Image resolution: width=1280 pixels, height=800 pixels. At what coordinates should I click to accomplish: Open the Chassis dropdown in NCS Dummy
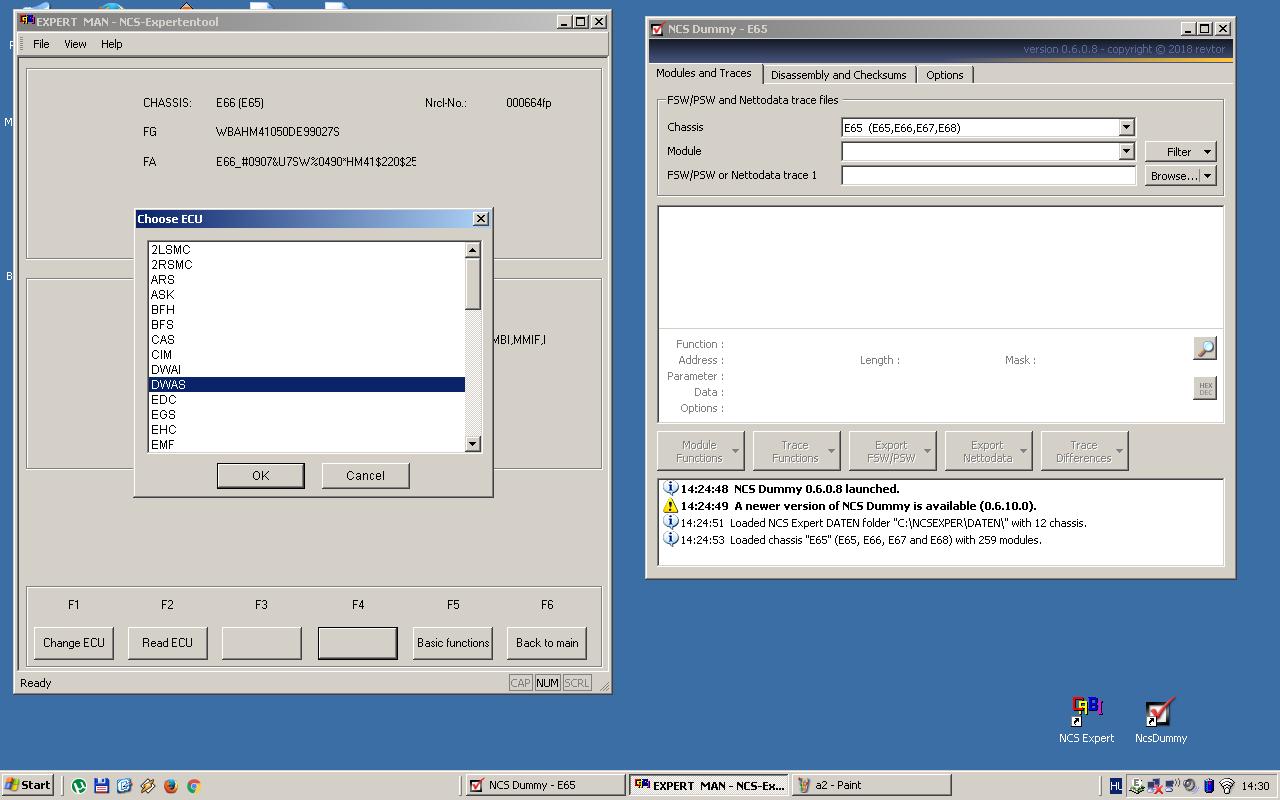[x=1126, y=127]
